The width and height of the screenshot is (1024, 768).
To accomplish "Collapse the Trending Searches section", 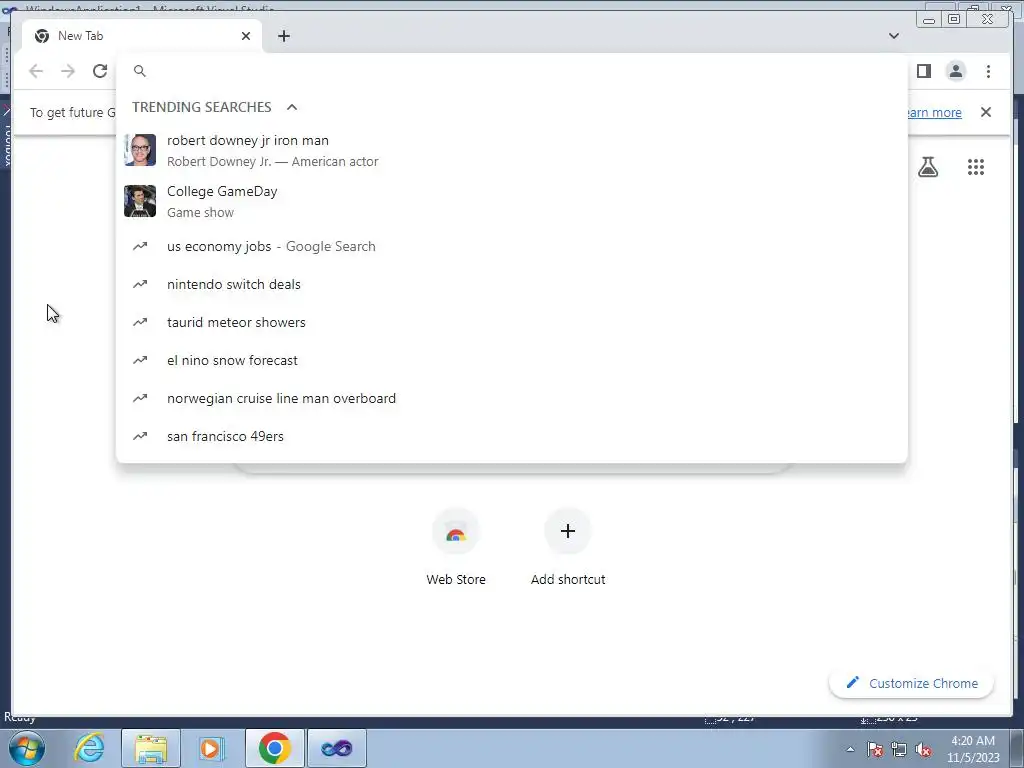I will click(292, 107).
